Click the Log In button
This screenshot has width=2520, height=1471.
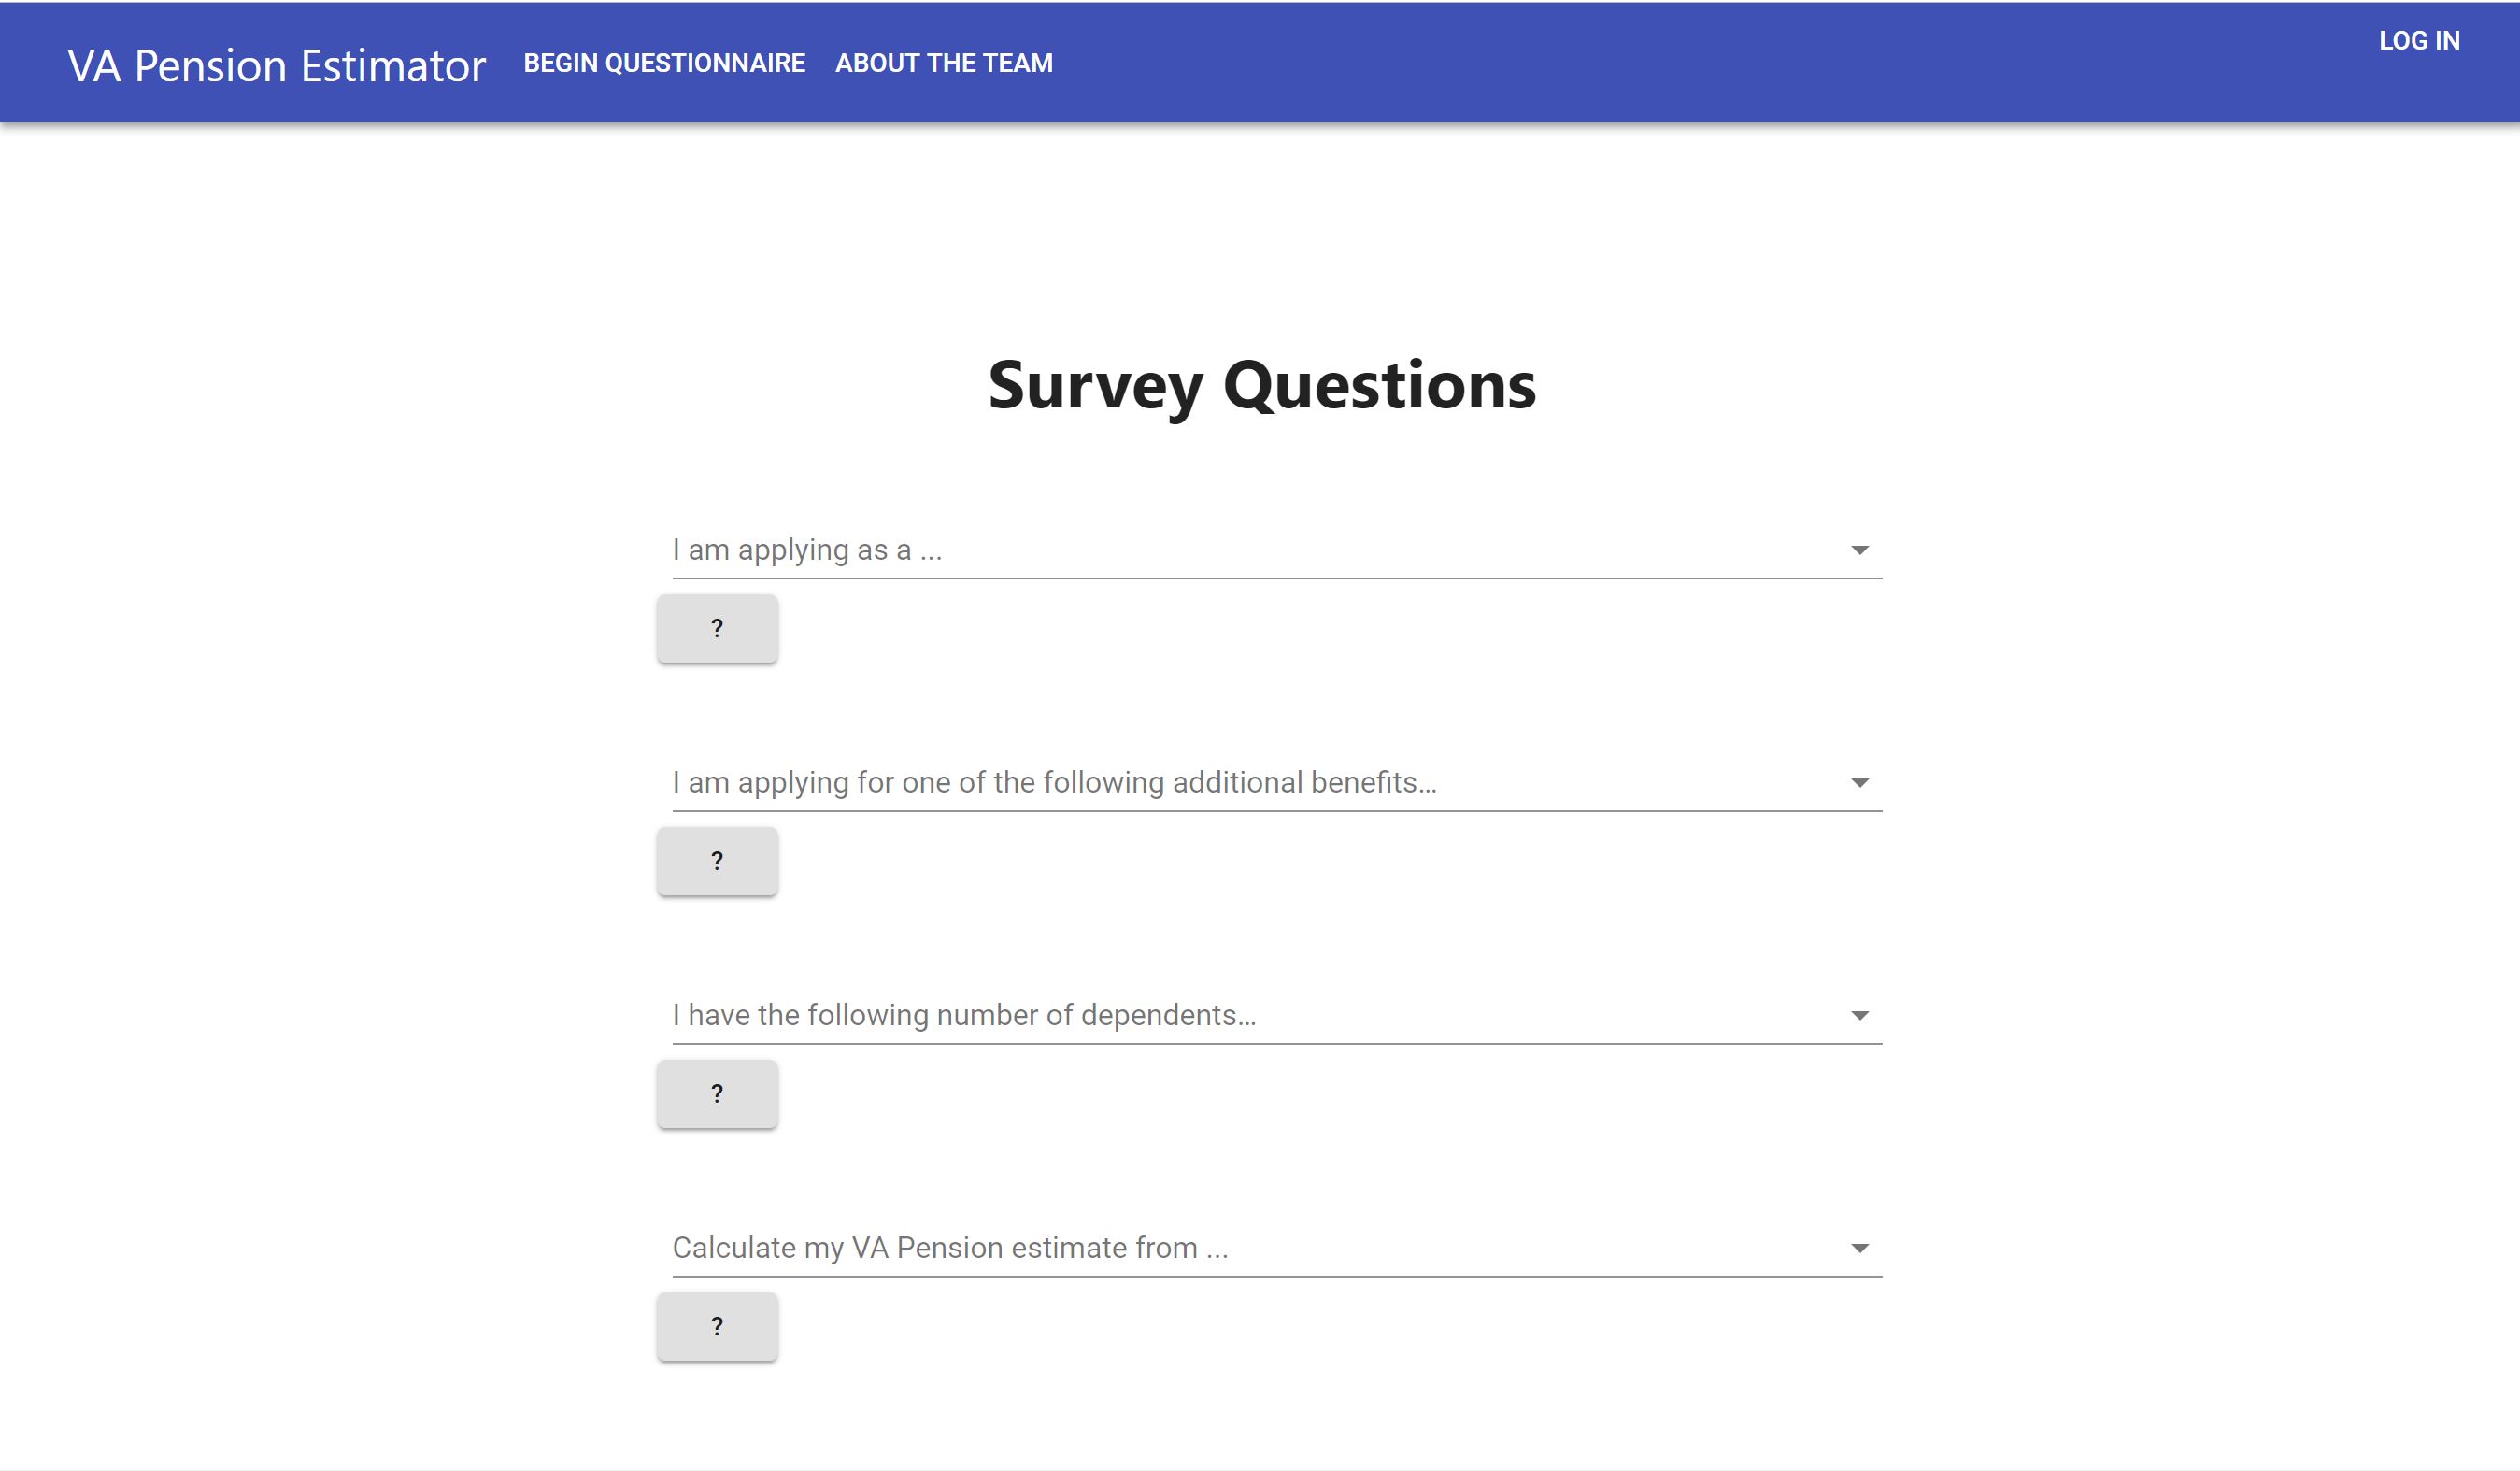(2420, 40)
